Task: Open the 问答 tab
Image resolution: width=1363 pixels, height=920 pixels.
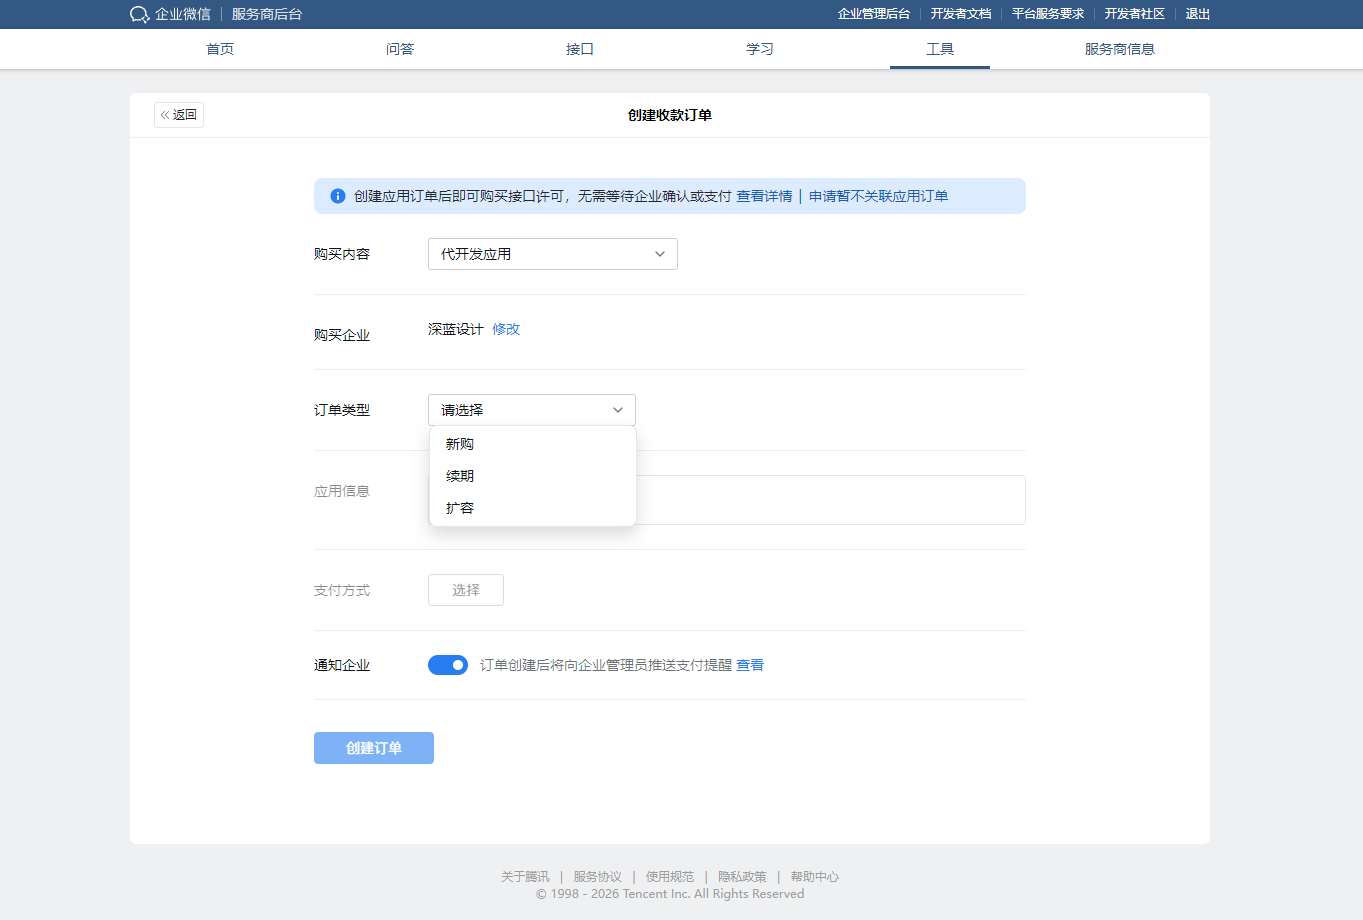Action: click(400, 49)
